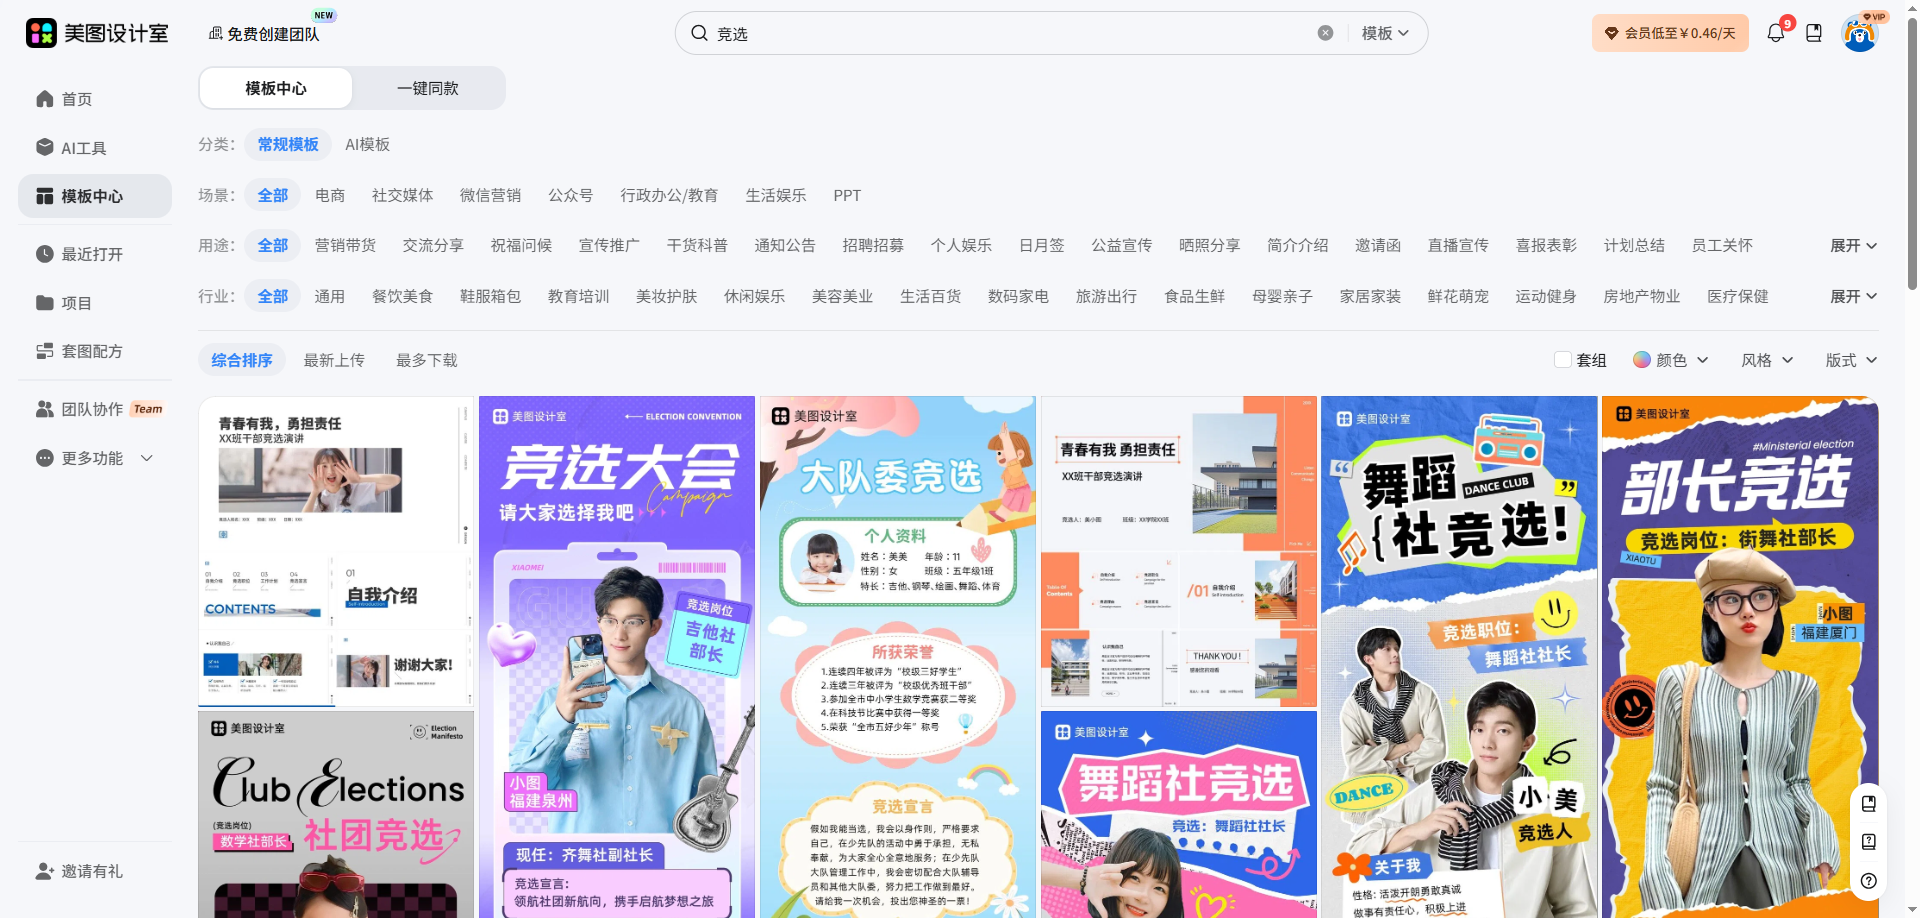Clear the search box with the X icon

(1325, 33)
